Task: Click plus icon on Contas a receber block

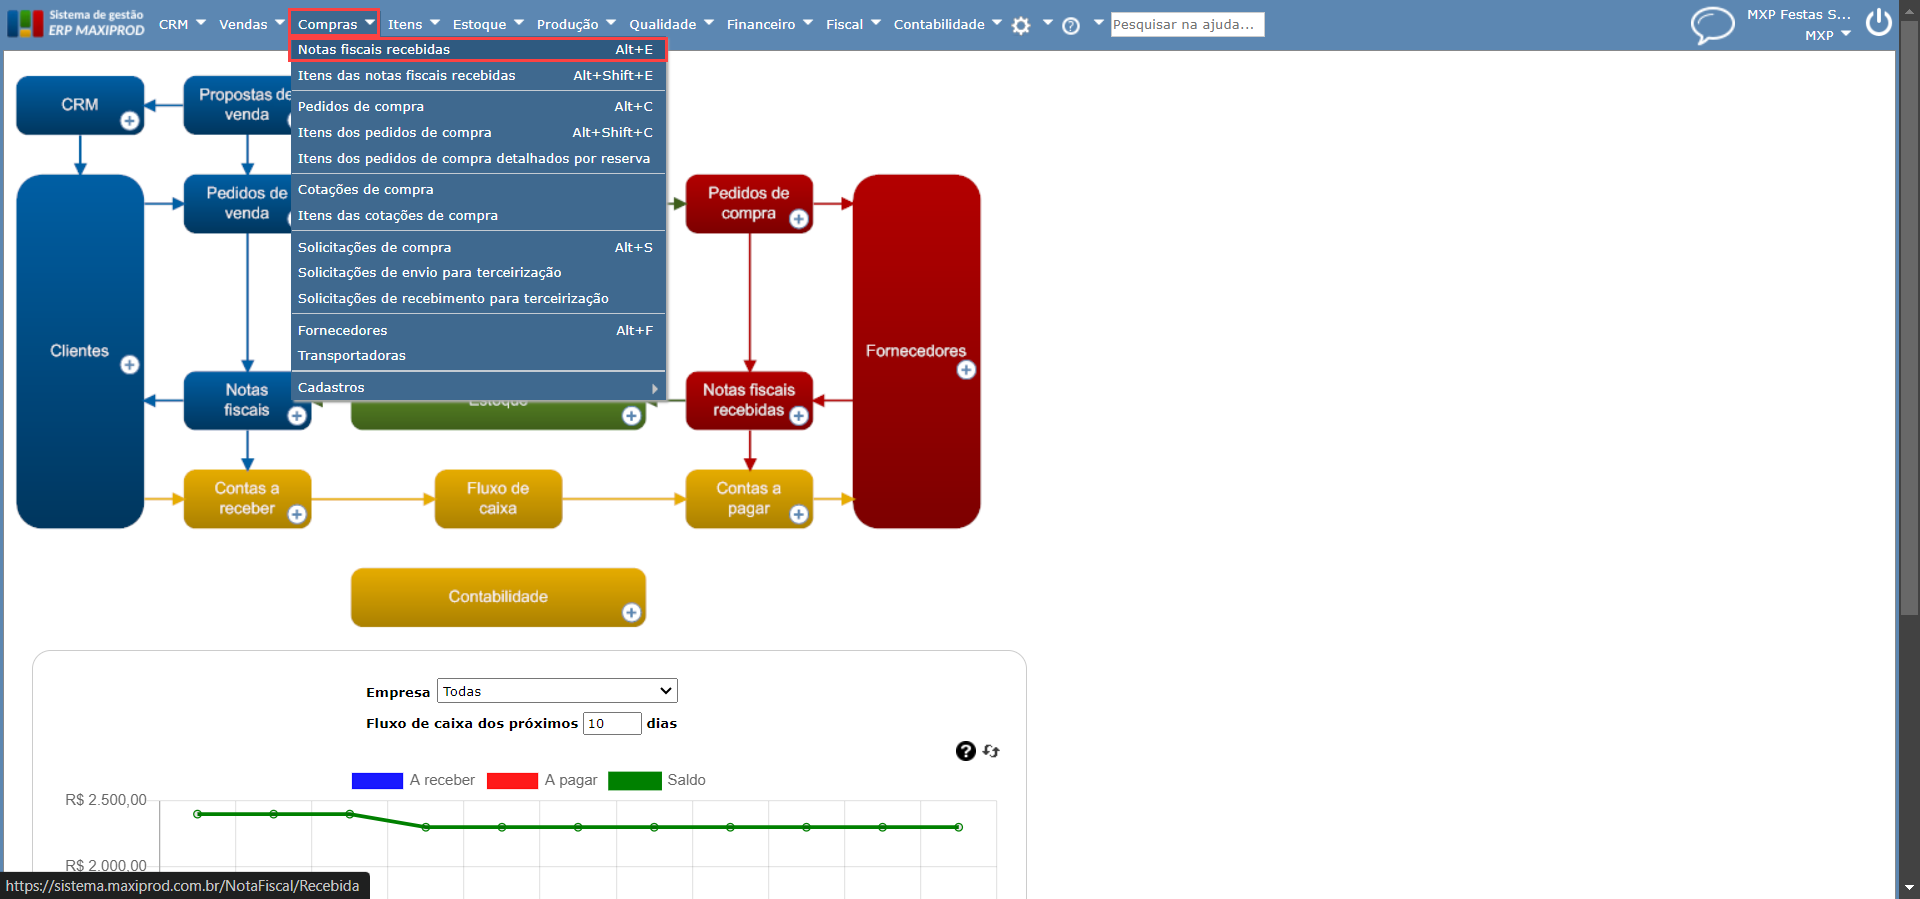Action: pyautogui.click(x=297, y=514)
